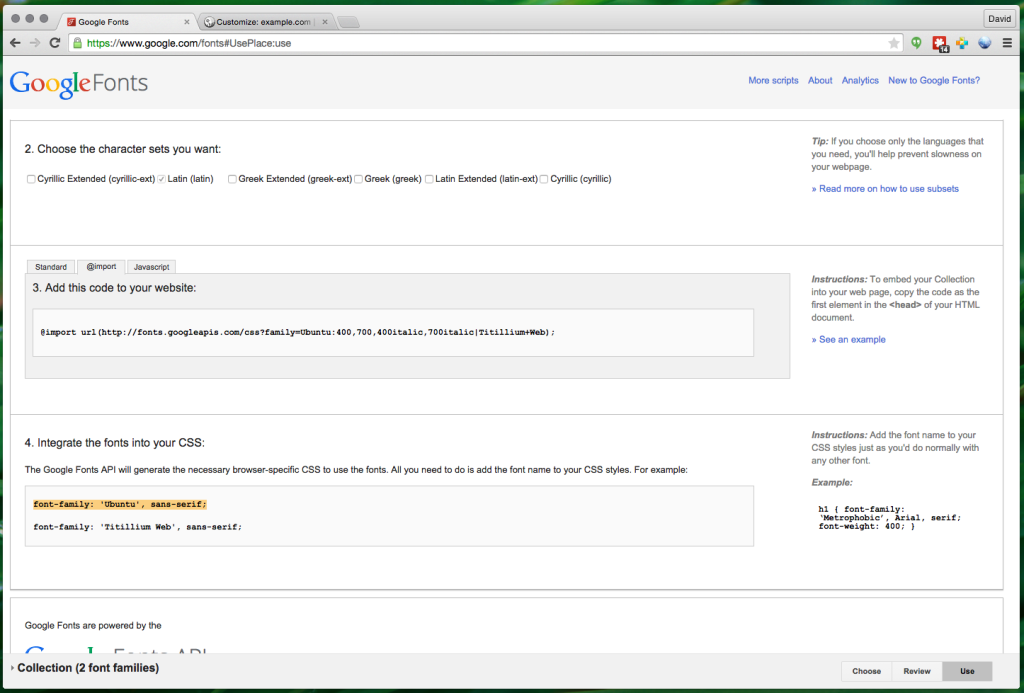1024x693 pixels.
Task: Click the colorful puzzle-piece extension icon
Action: pyautogui.click(x=962, y=43)
